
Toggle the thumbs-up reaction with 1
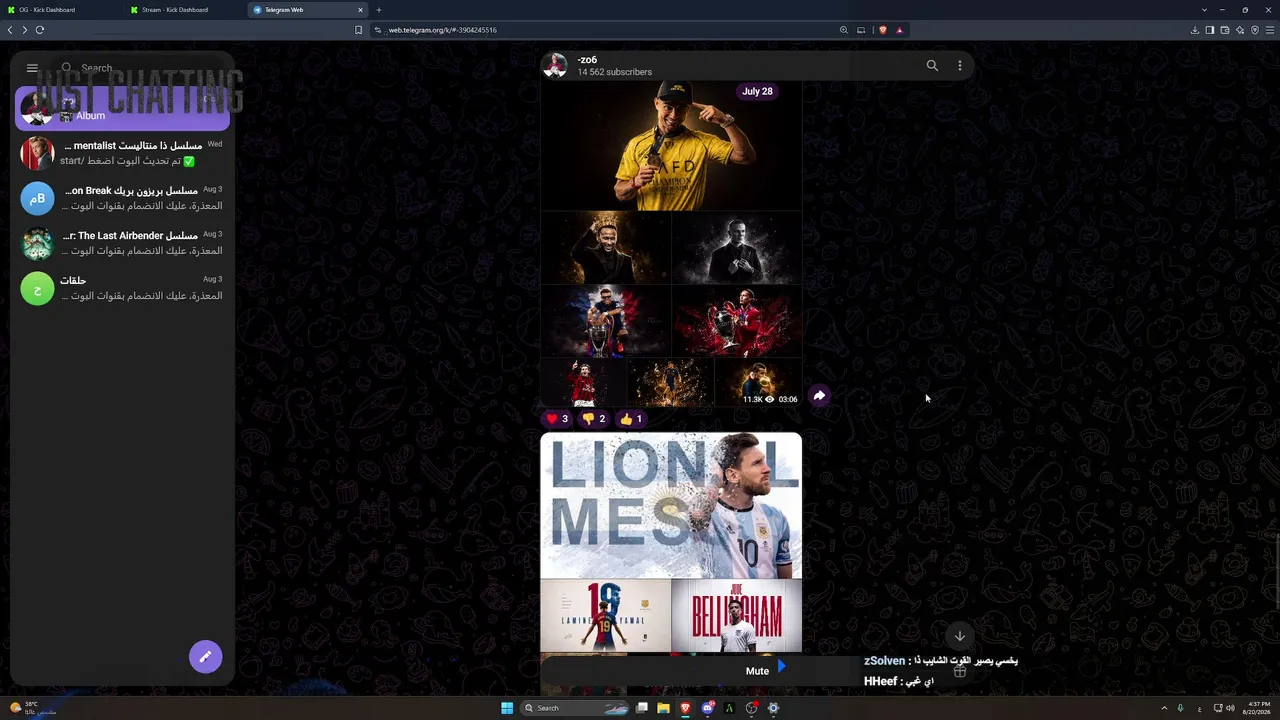point(631,419)
